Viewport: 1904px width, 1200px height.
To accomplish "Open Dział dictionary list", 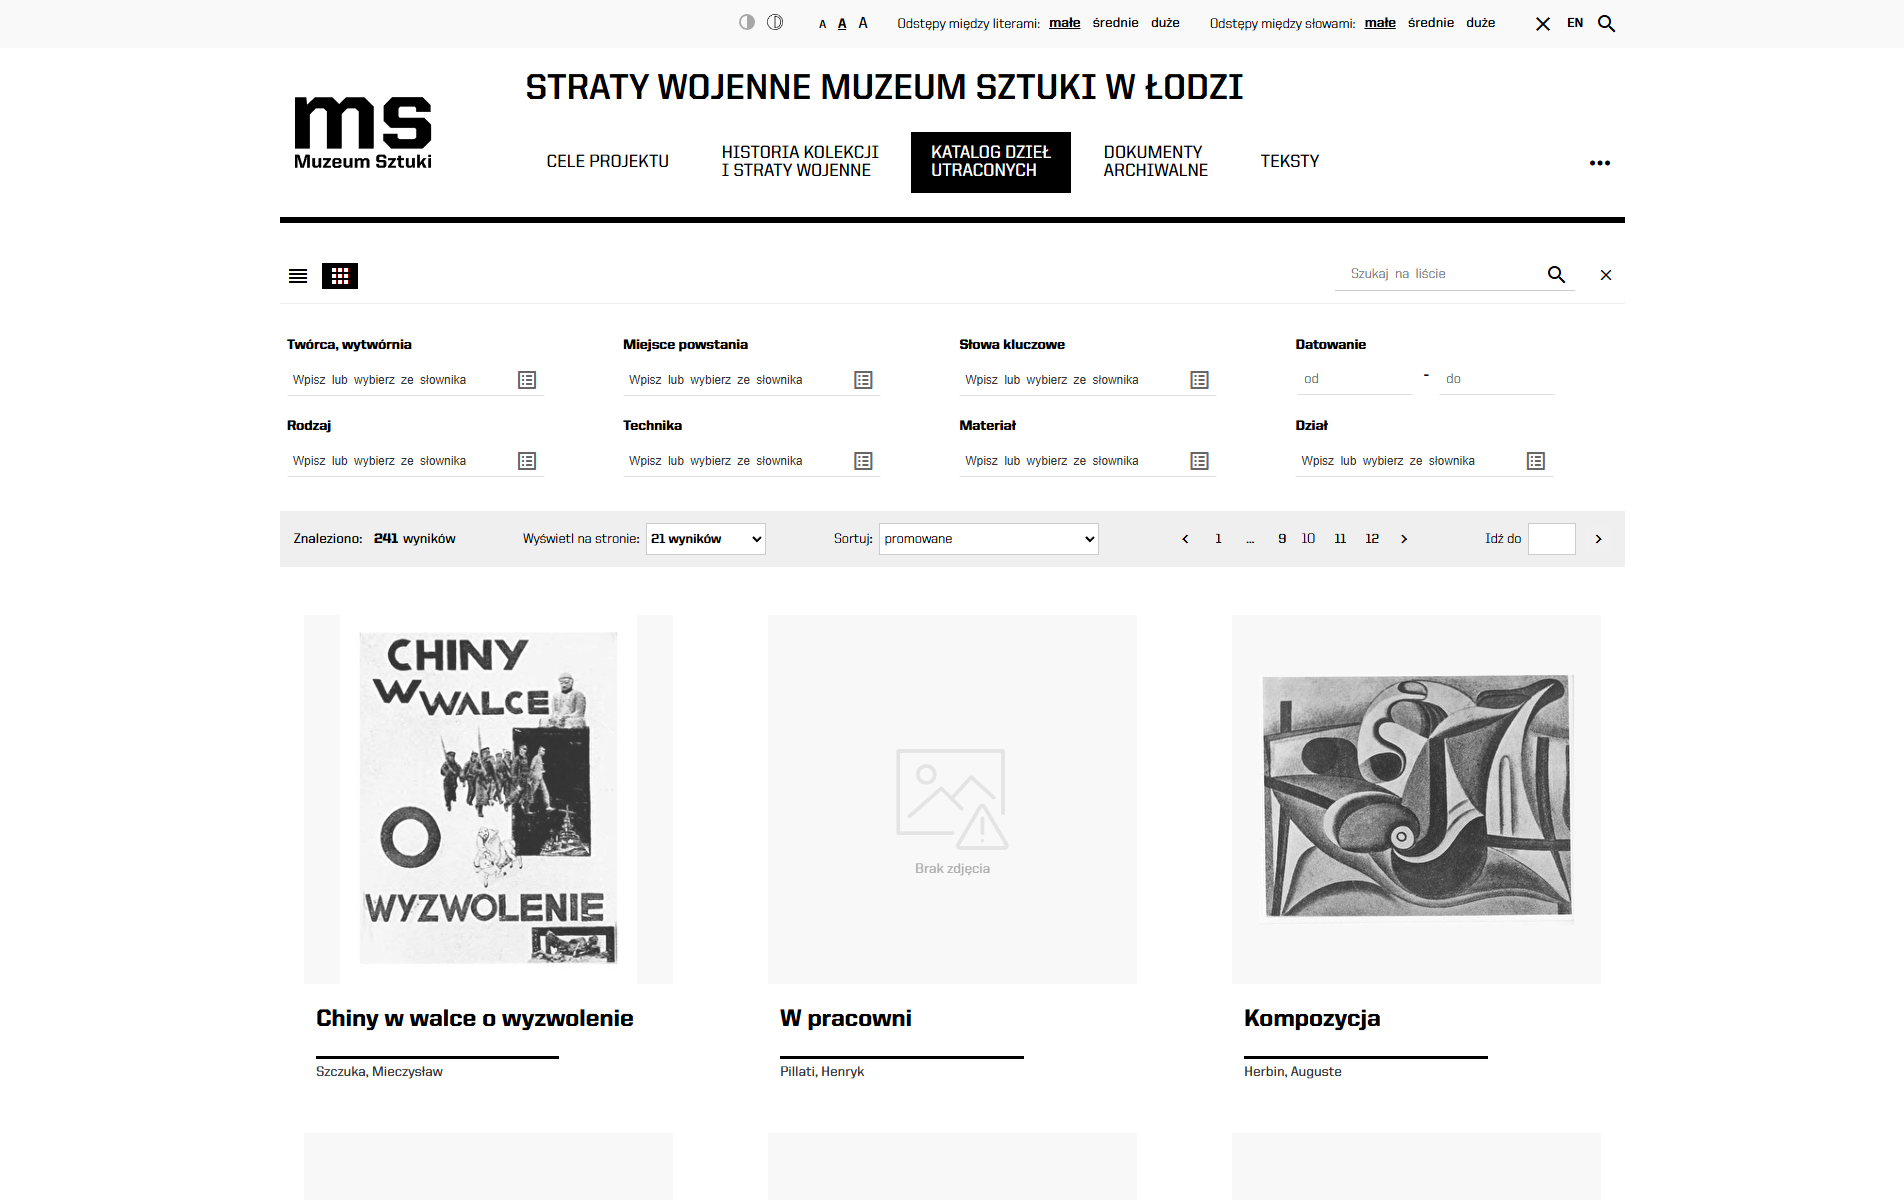I will pos(1536,461).
